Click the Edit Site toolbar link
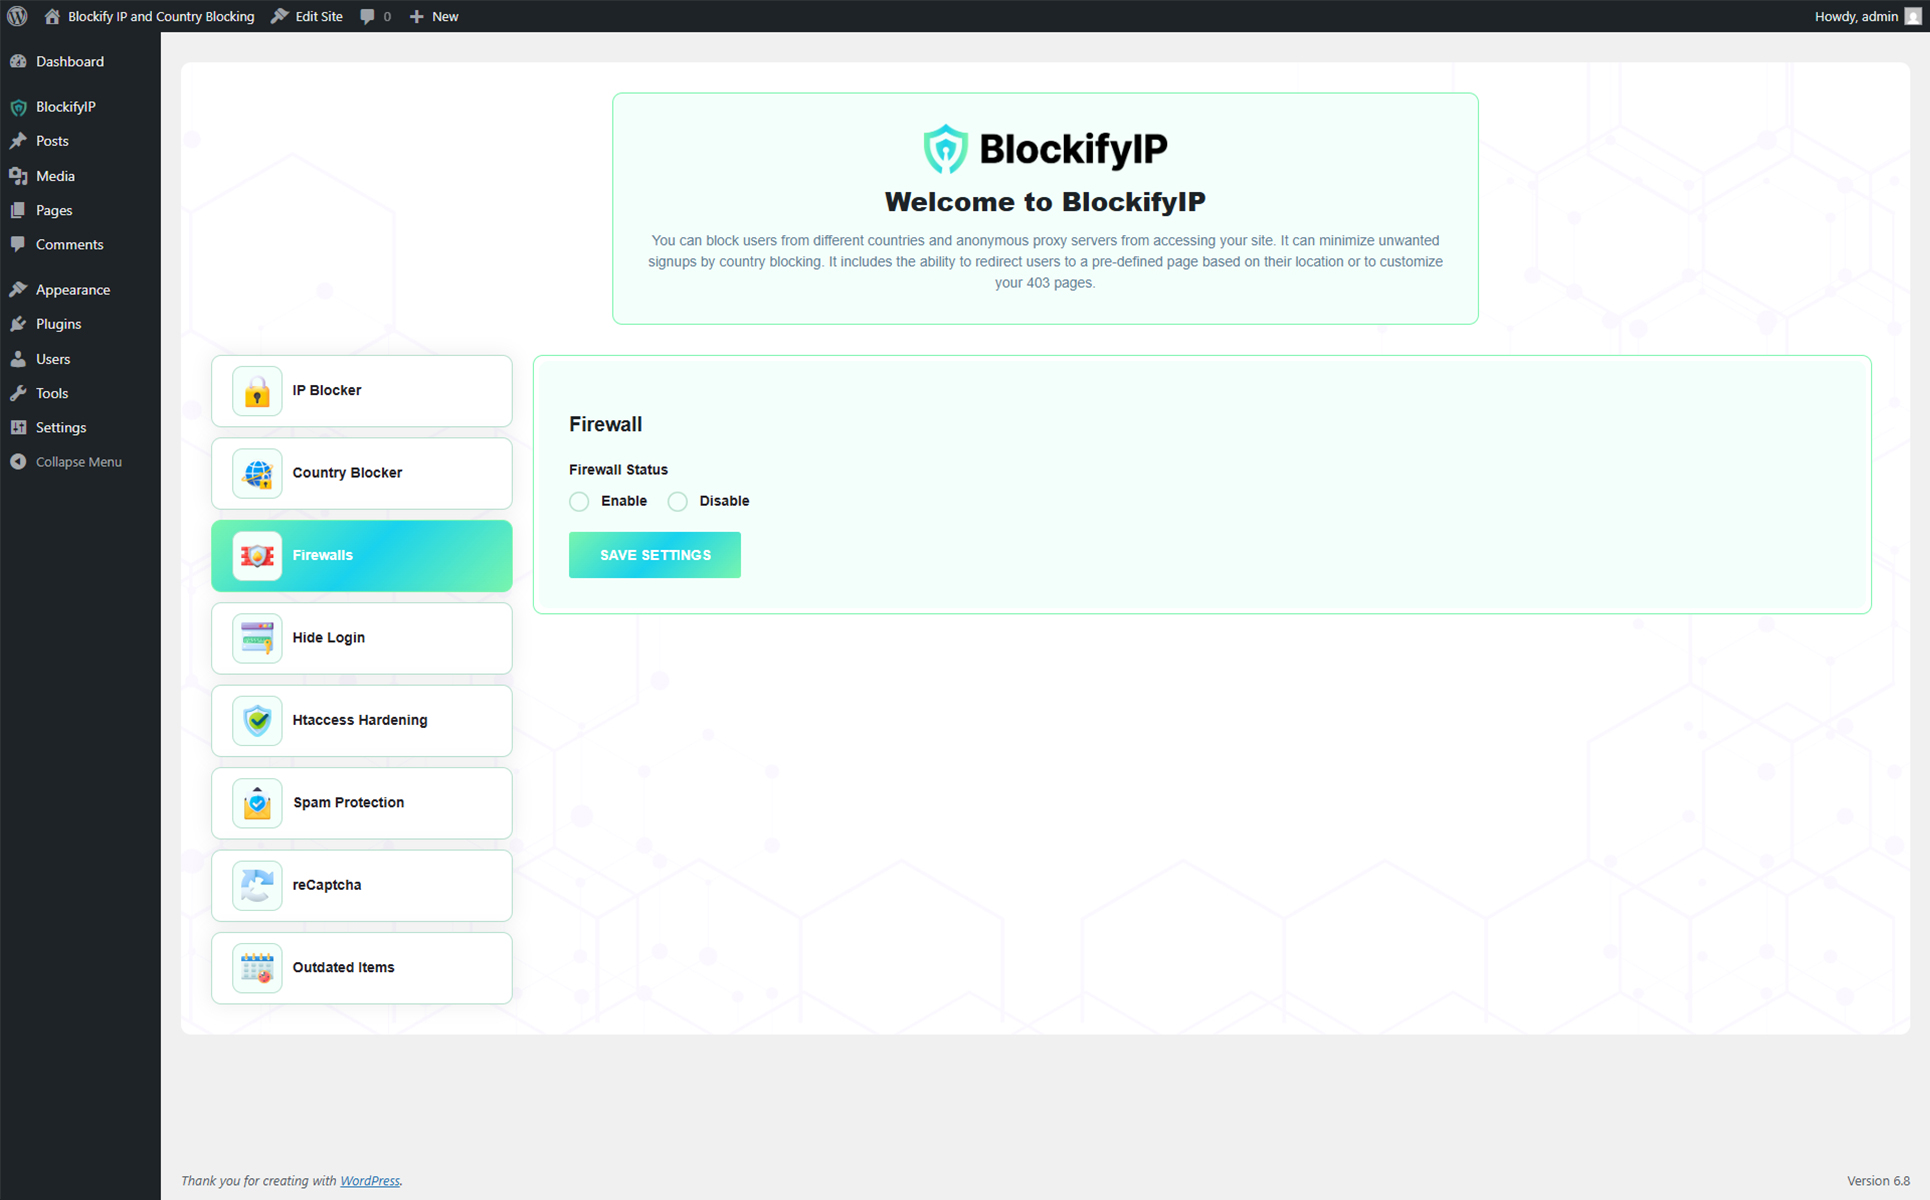The image size is (1930, 1200). point(308,16)
